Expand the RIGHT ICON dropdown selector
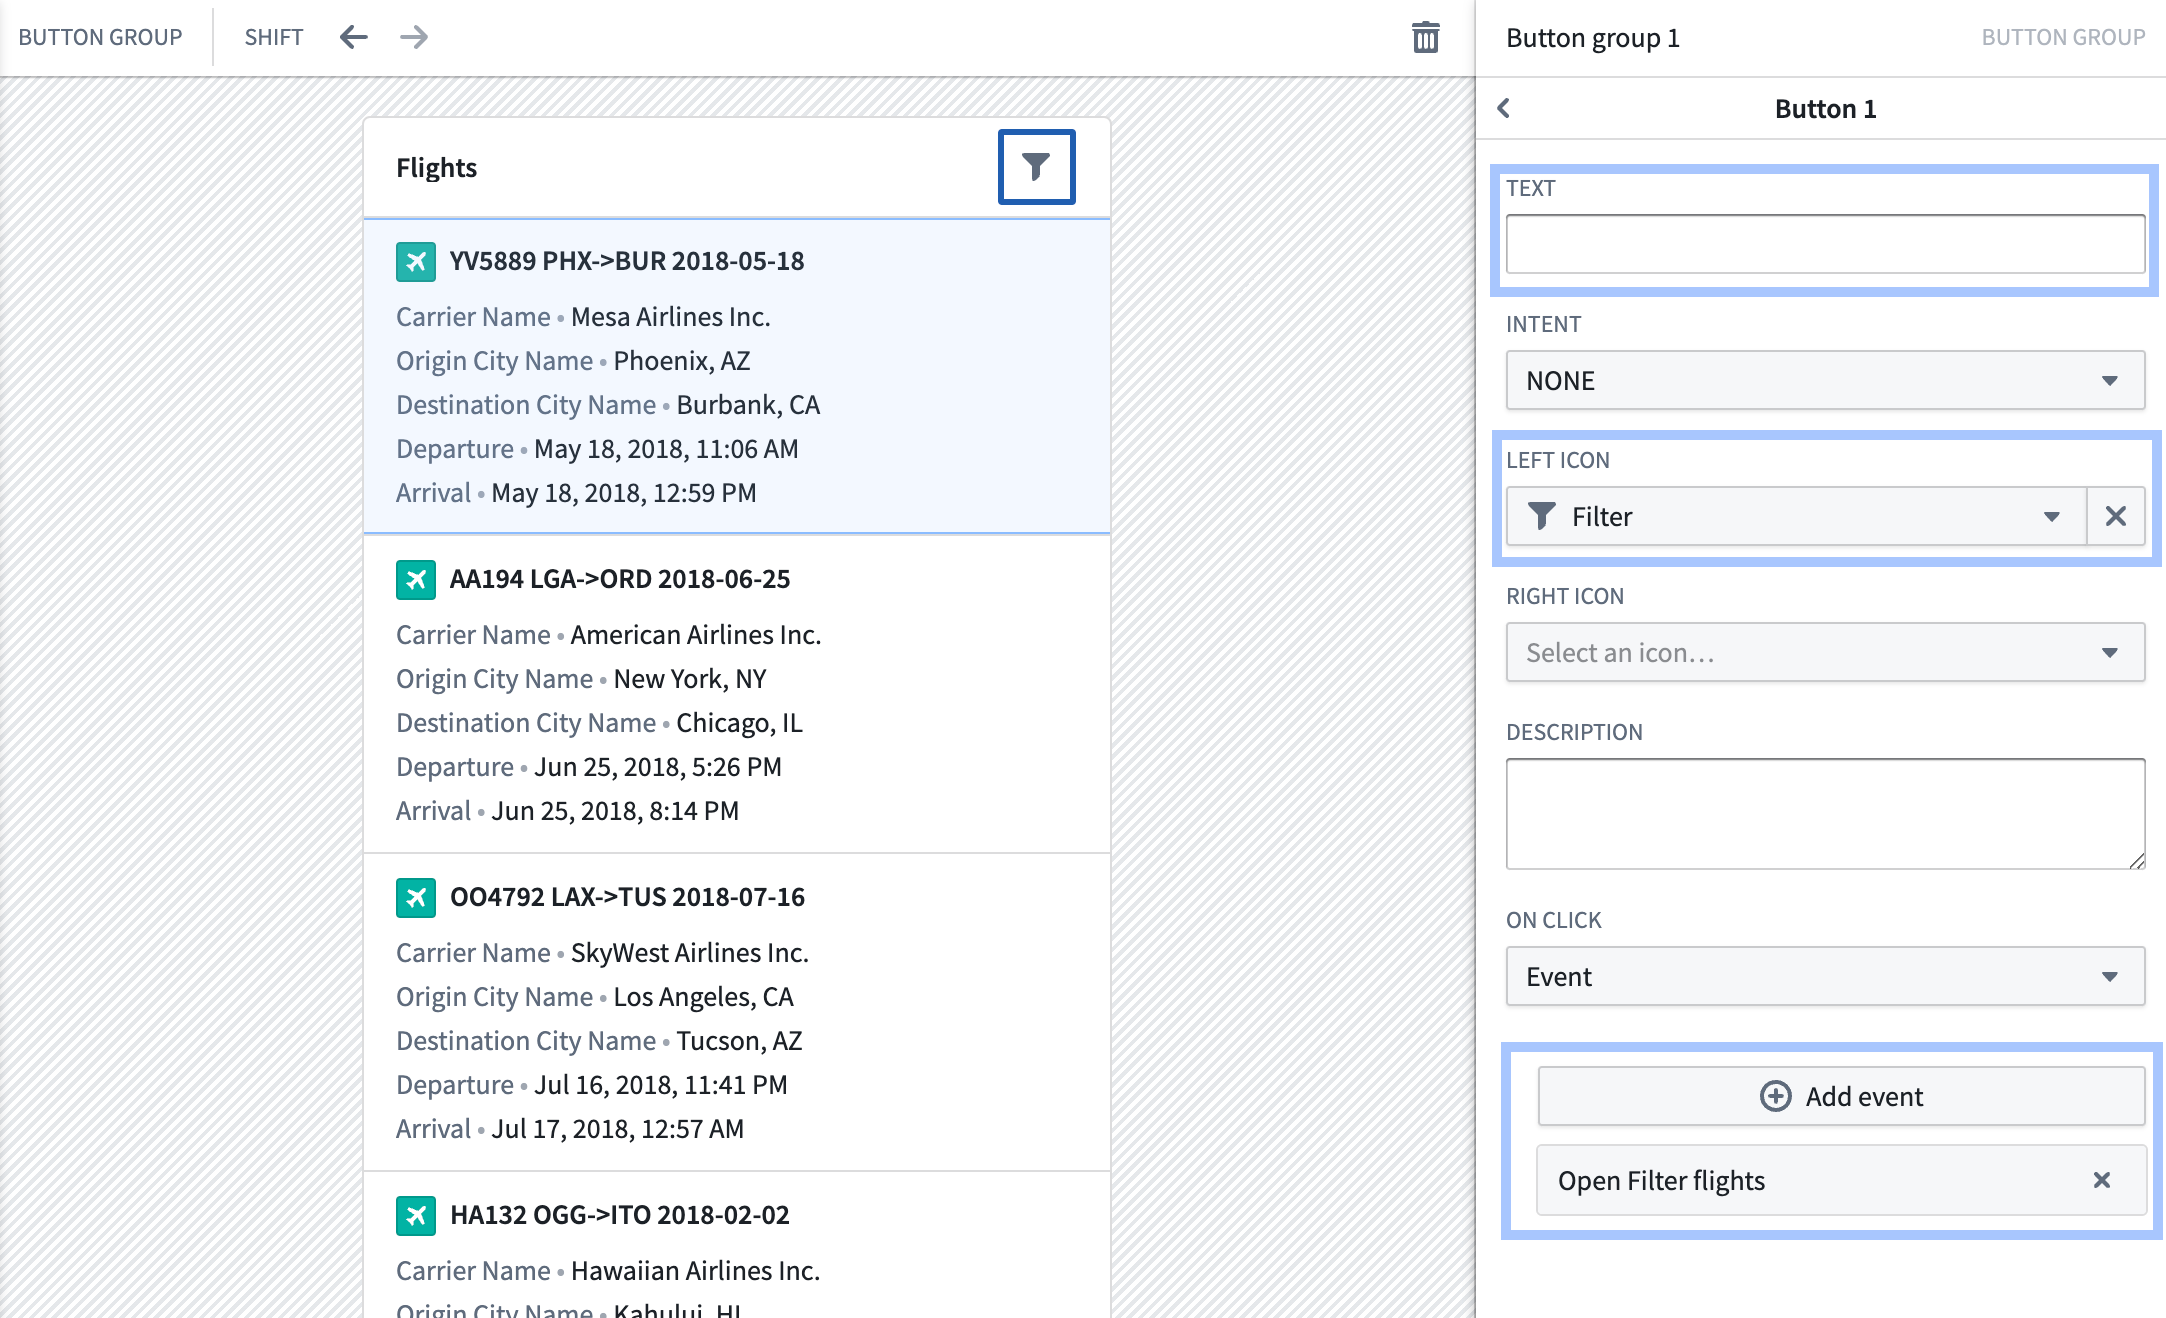The width and height of the screenshot is (2166, 1318). click(x=2113, y=651)
